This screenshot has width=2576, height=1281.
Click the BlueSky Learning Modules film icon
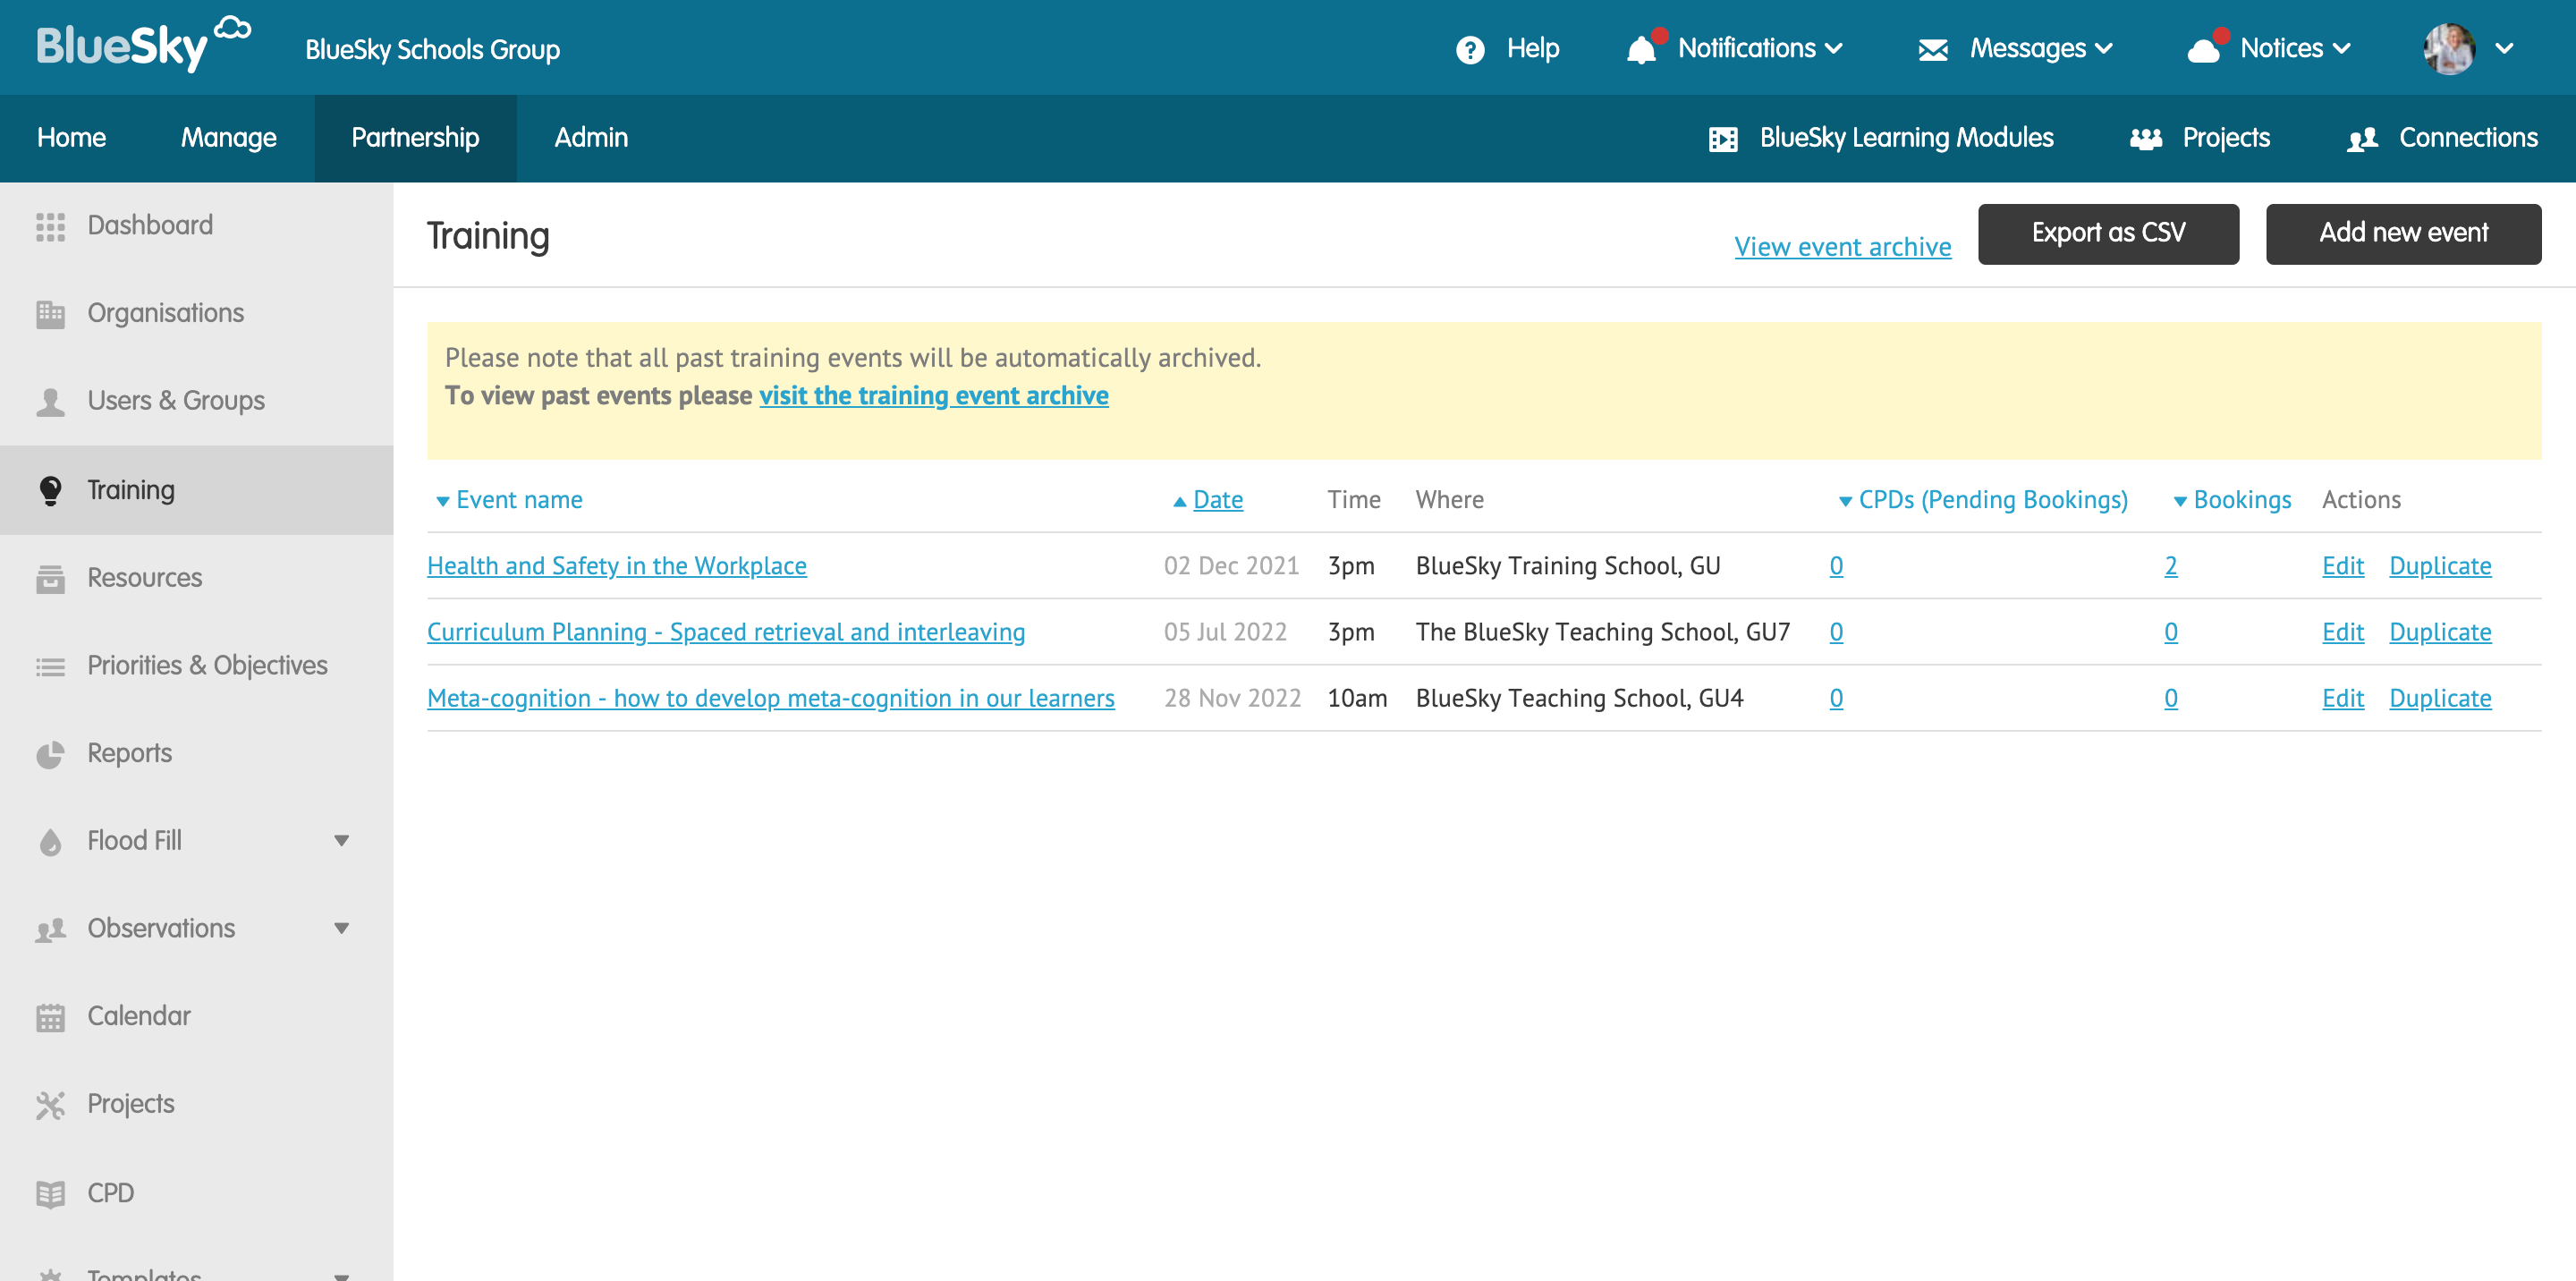point(1722,139)
